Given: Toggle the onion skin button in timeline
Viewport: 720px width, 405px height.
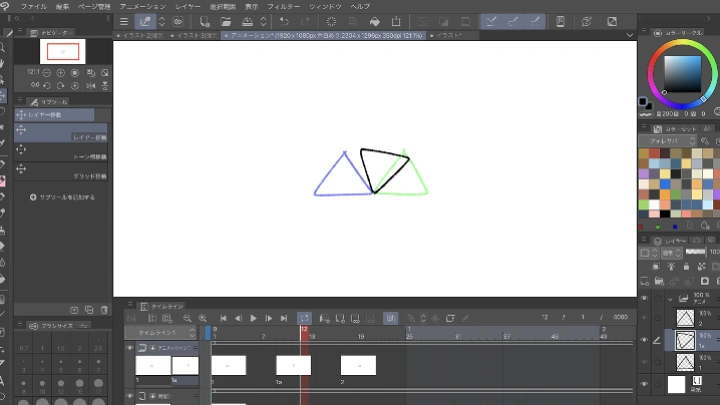Looking at the screenshot, I should (391, 318).
